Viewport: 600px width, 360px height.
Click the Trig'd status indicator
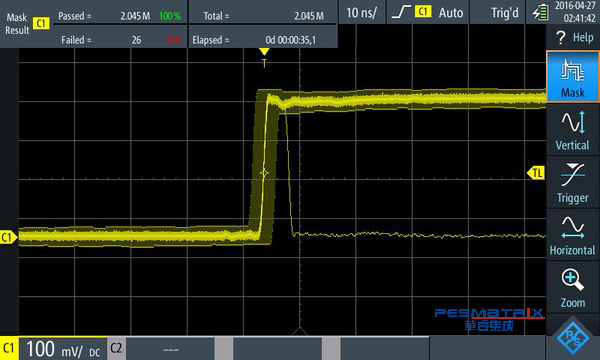pyautogui.click(x=505, y=13)
